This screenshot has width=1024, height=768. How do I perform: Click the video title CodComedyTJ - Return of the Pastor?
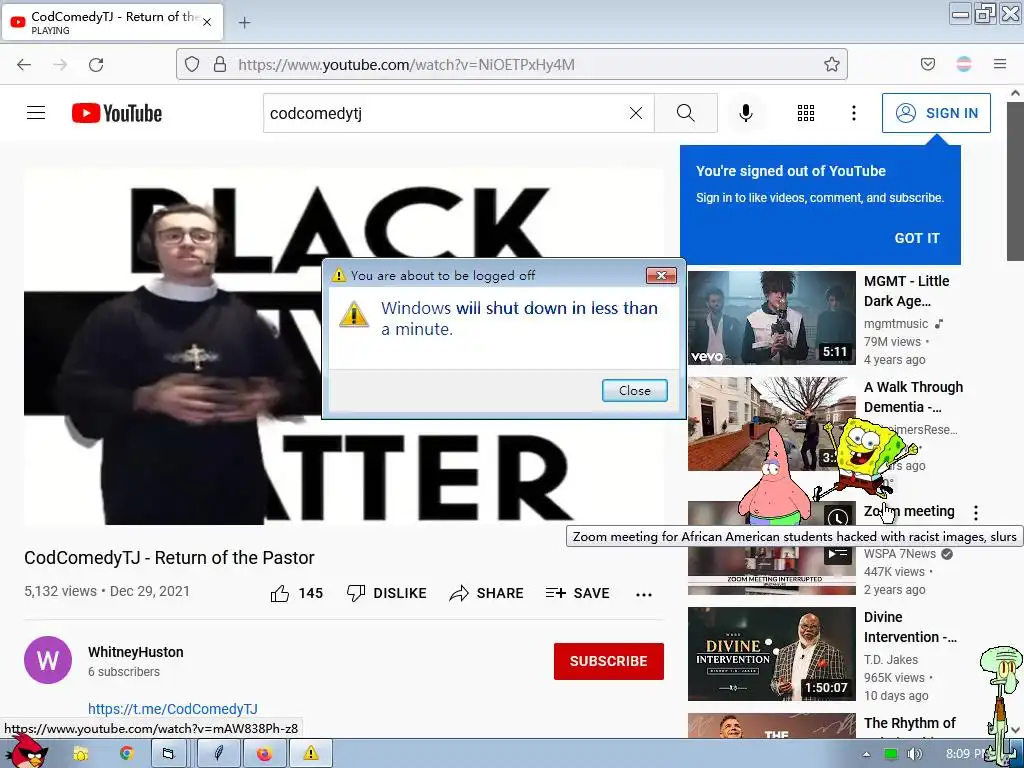169,558
